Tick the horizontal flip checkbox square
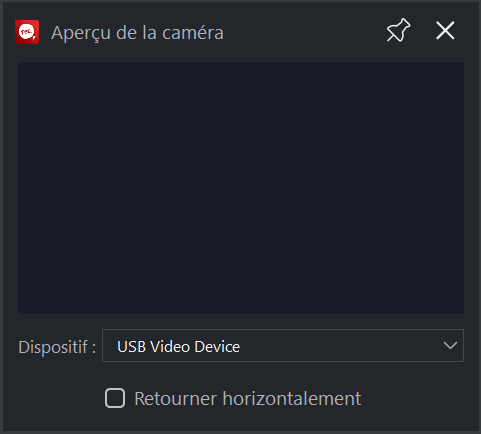Image resolution: width=481 pixels, height=434 pixels. [x=115, y=398]
